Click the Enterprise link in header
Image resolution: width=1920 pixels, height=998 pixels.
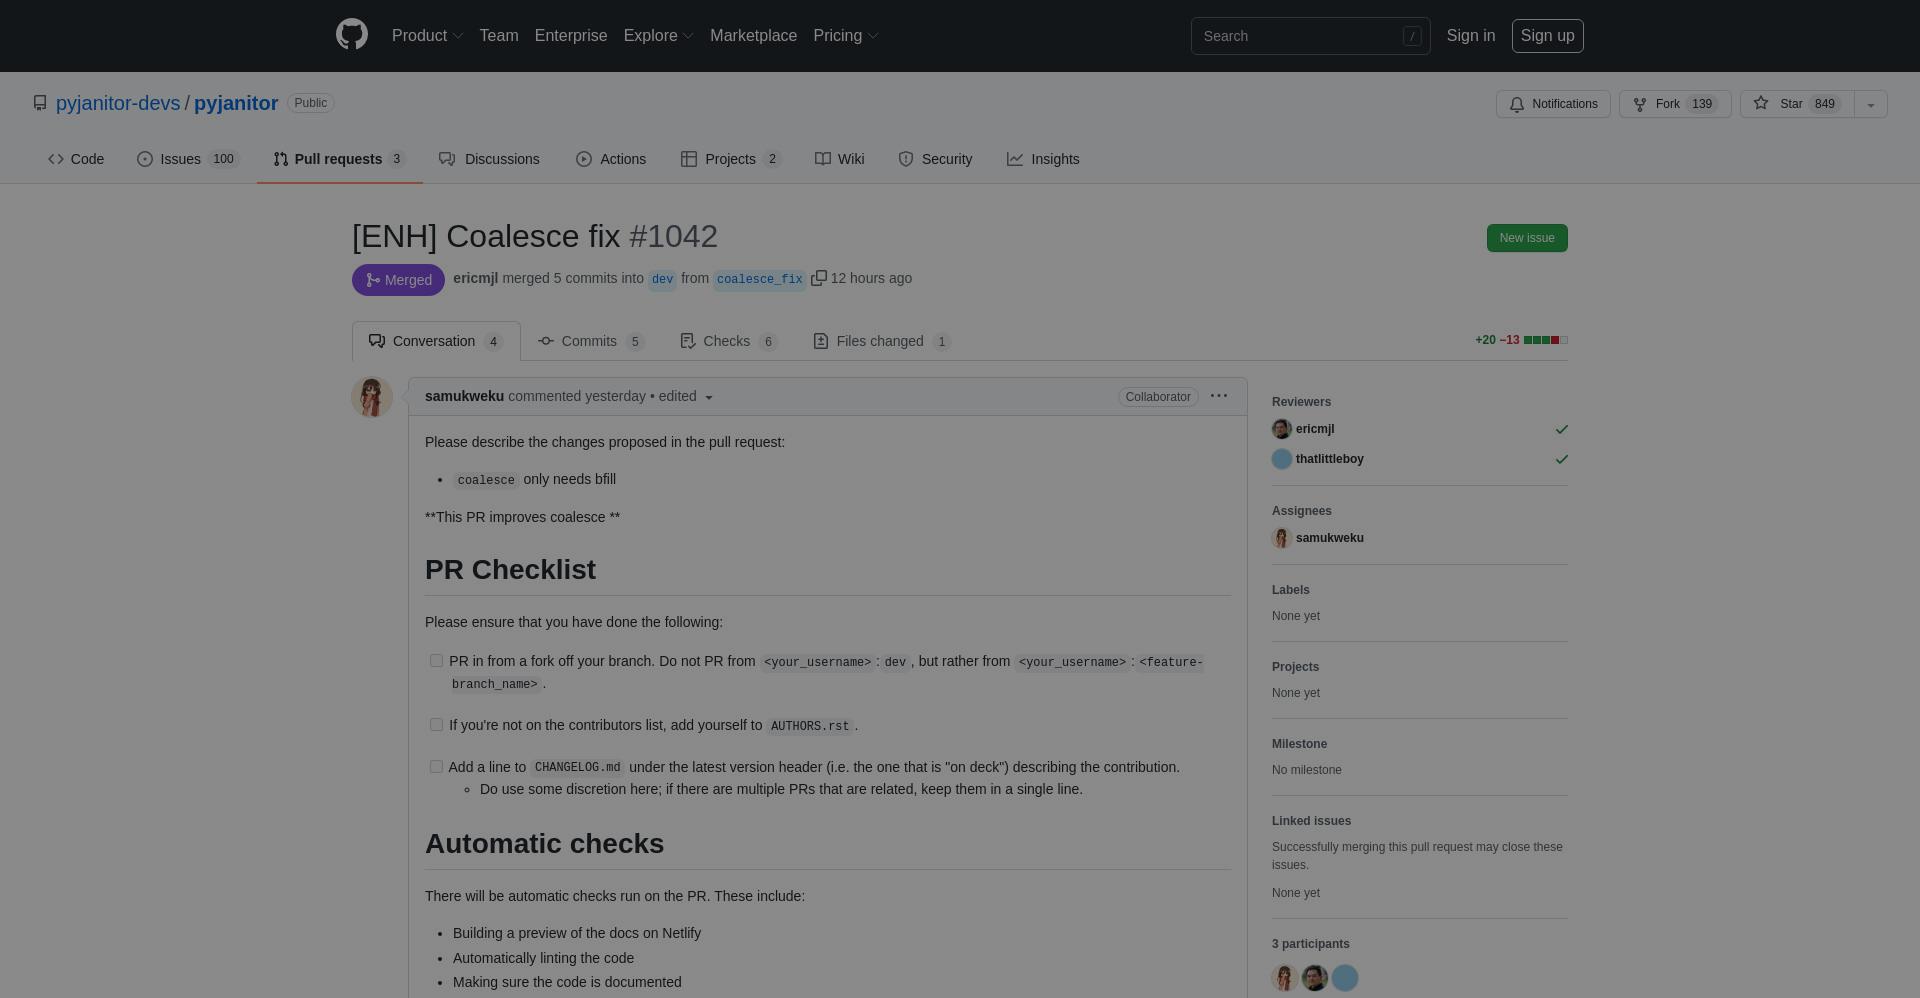pos(571,36)
